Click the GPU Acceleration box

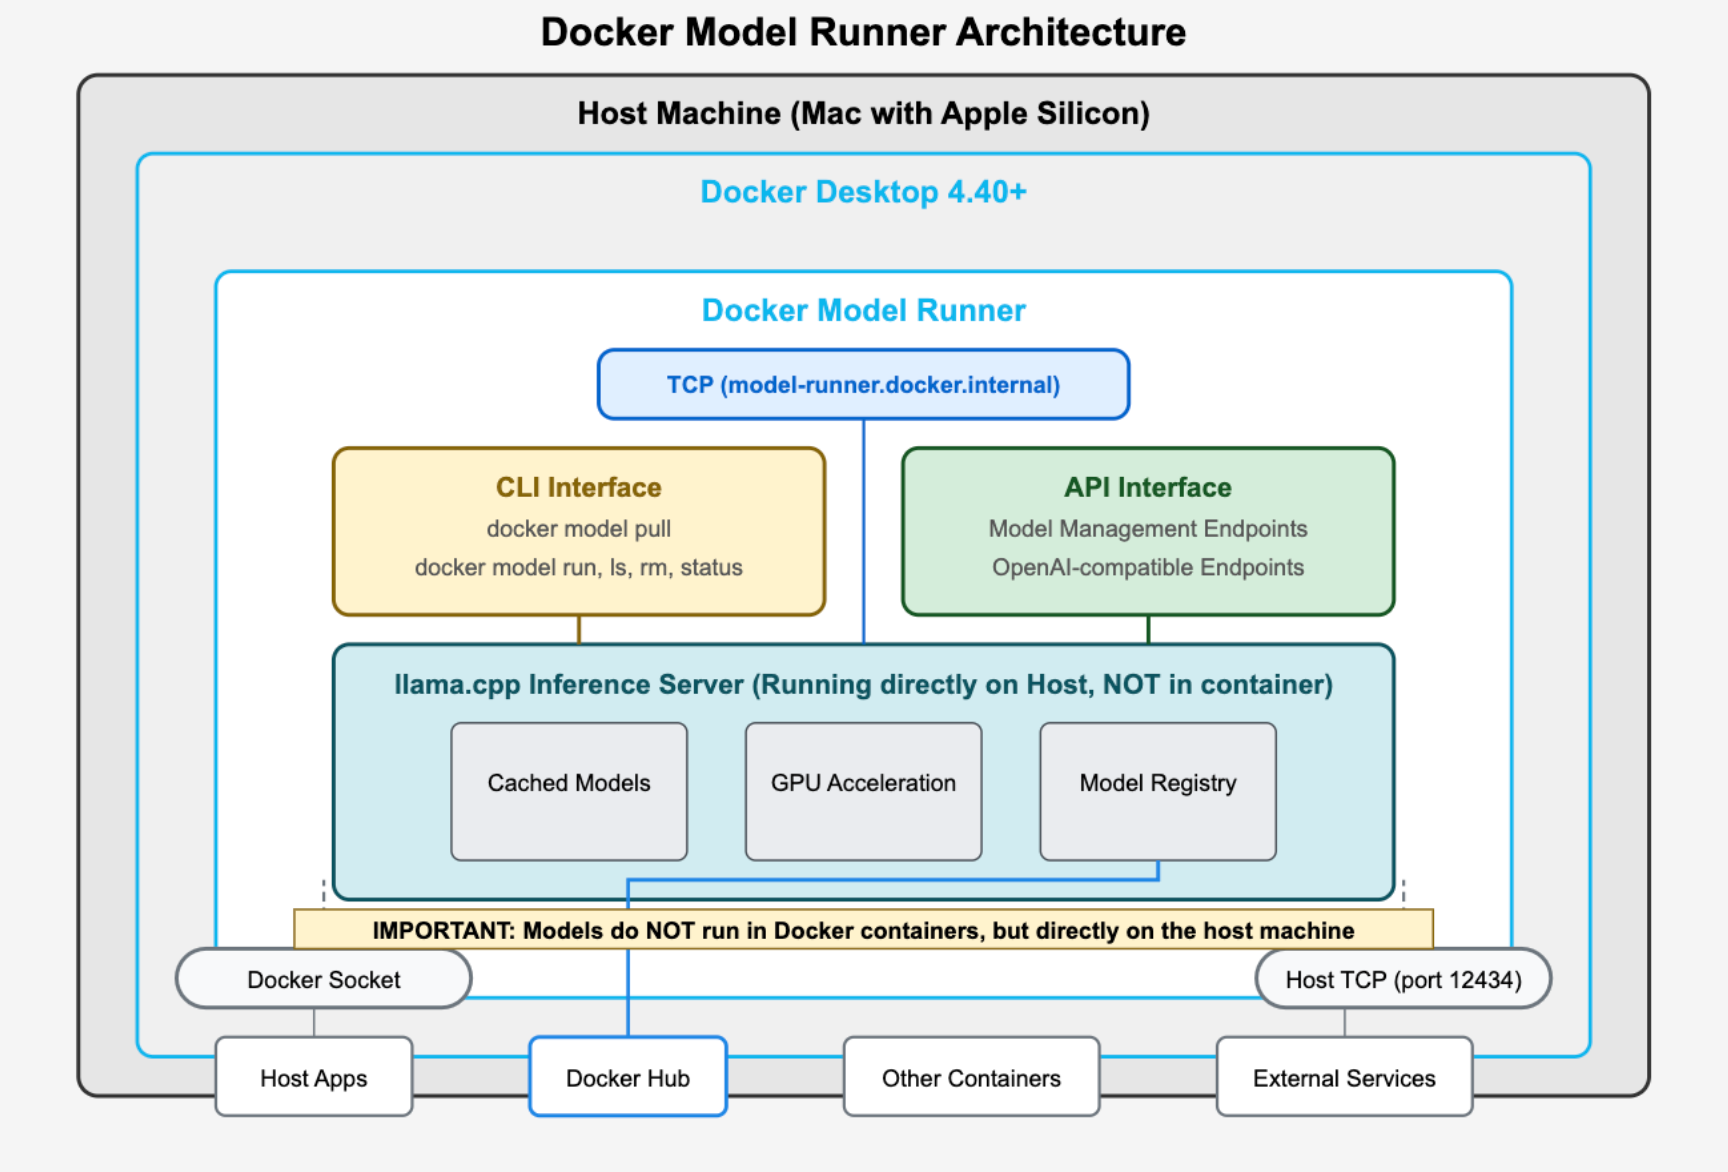(x=863, y=791)
